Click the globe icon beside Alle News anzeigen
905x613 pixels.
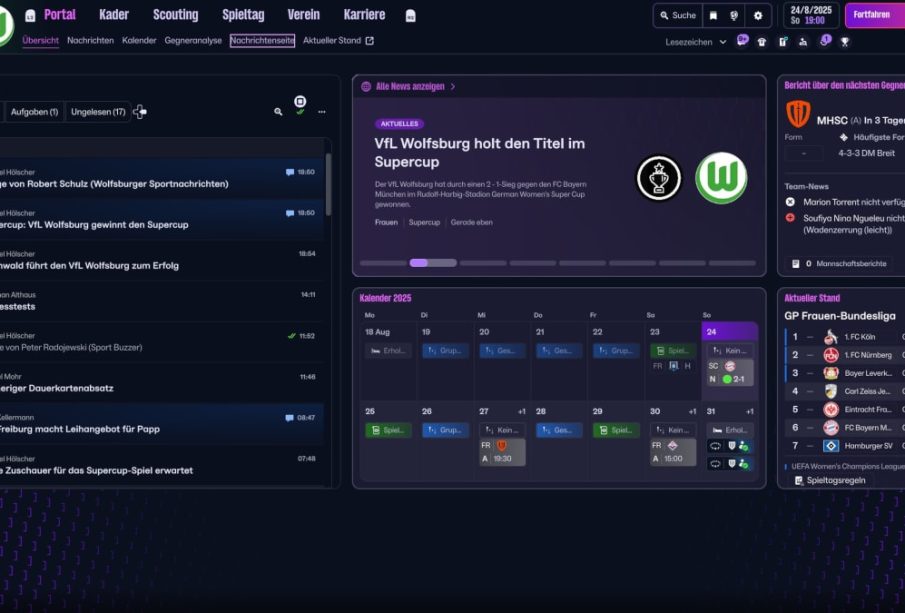click(x=366, y=87)
